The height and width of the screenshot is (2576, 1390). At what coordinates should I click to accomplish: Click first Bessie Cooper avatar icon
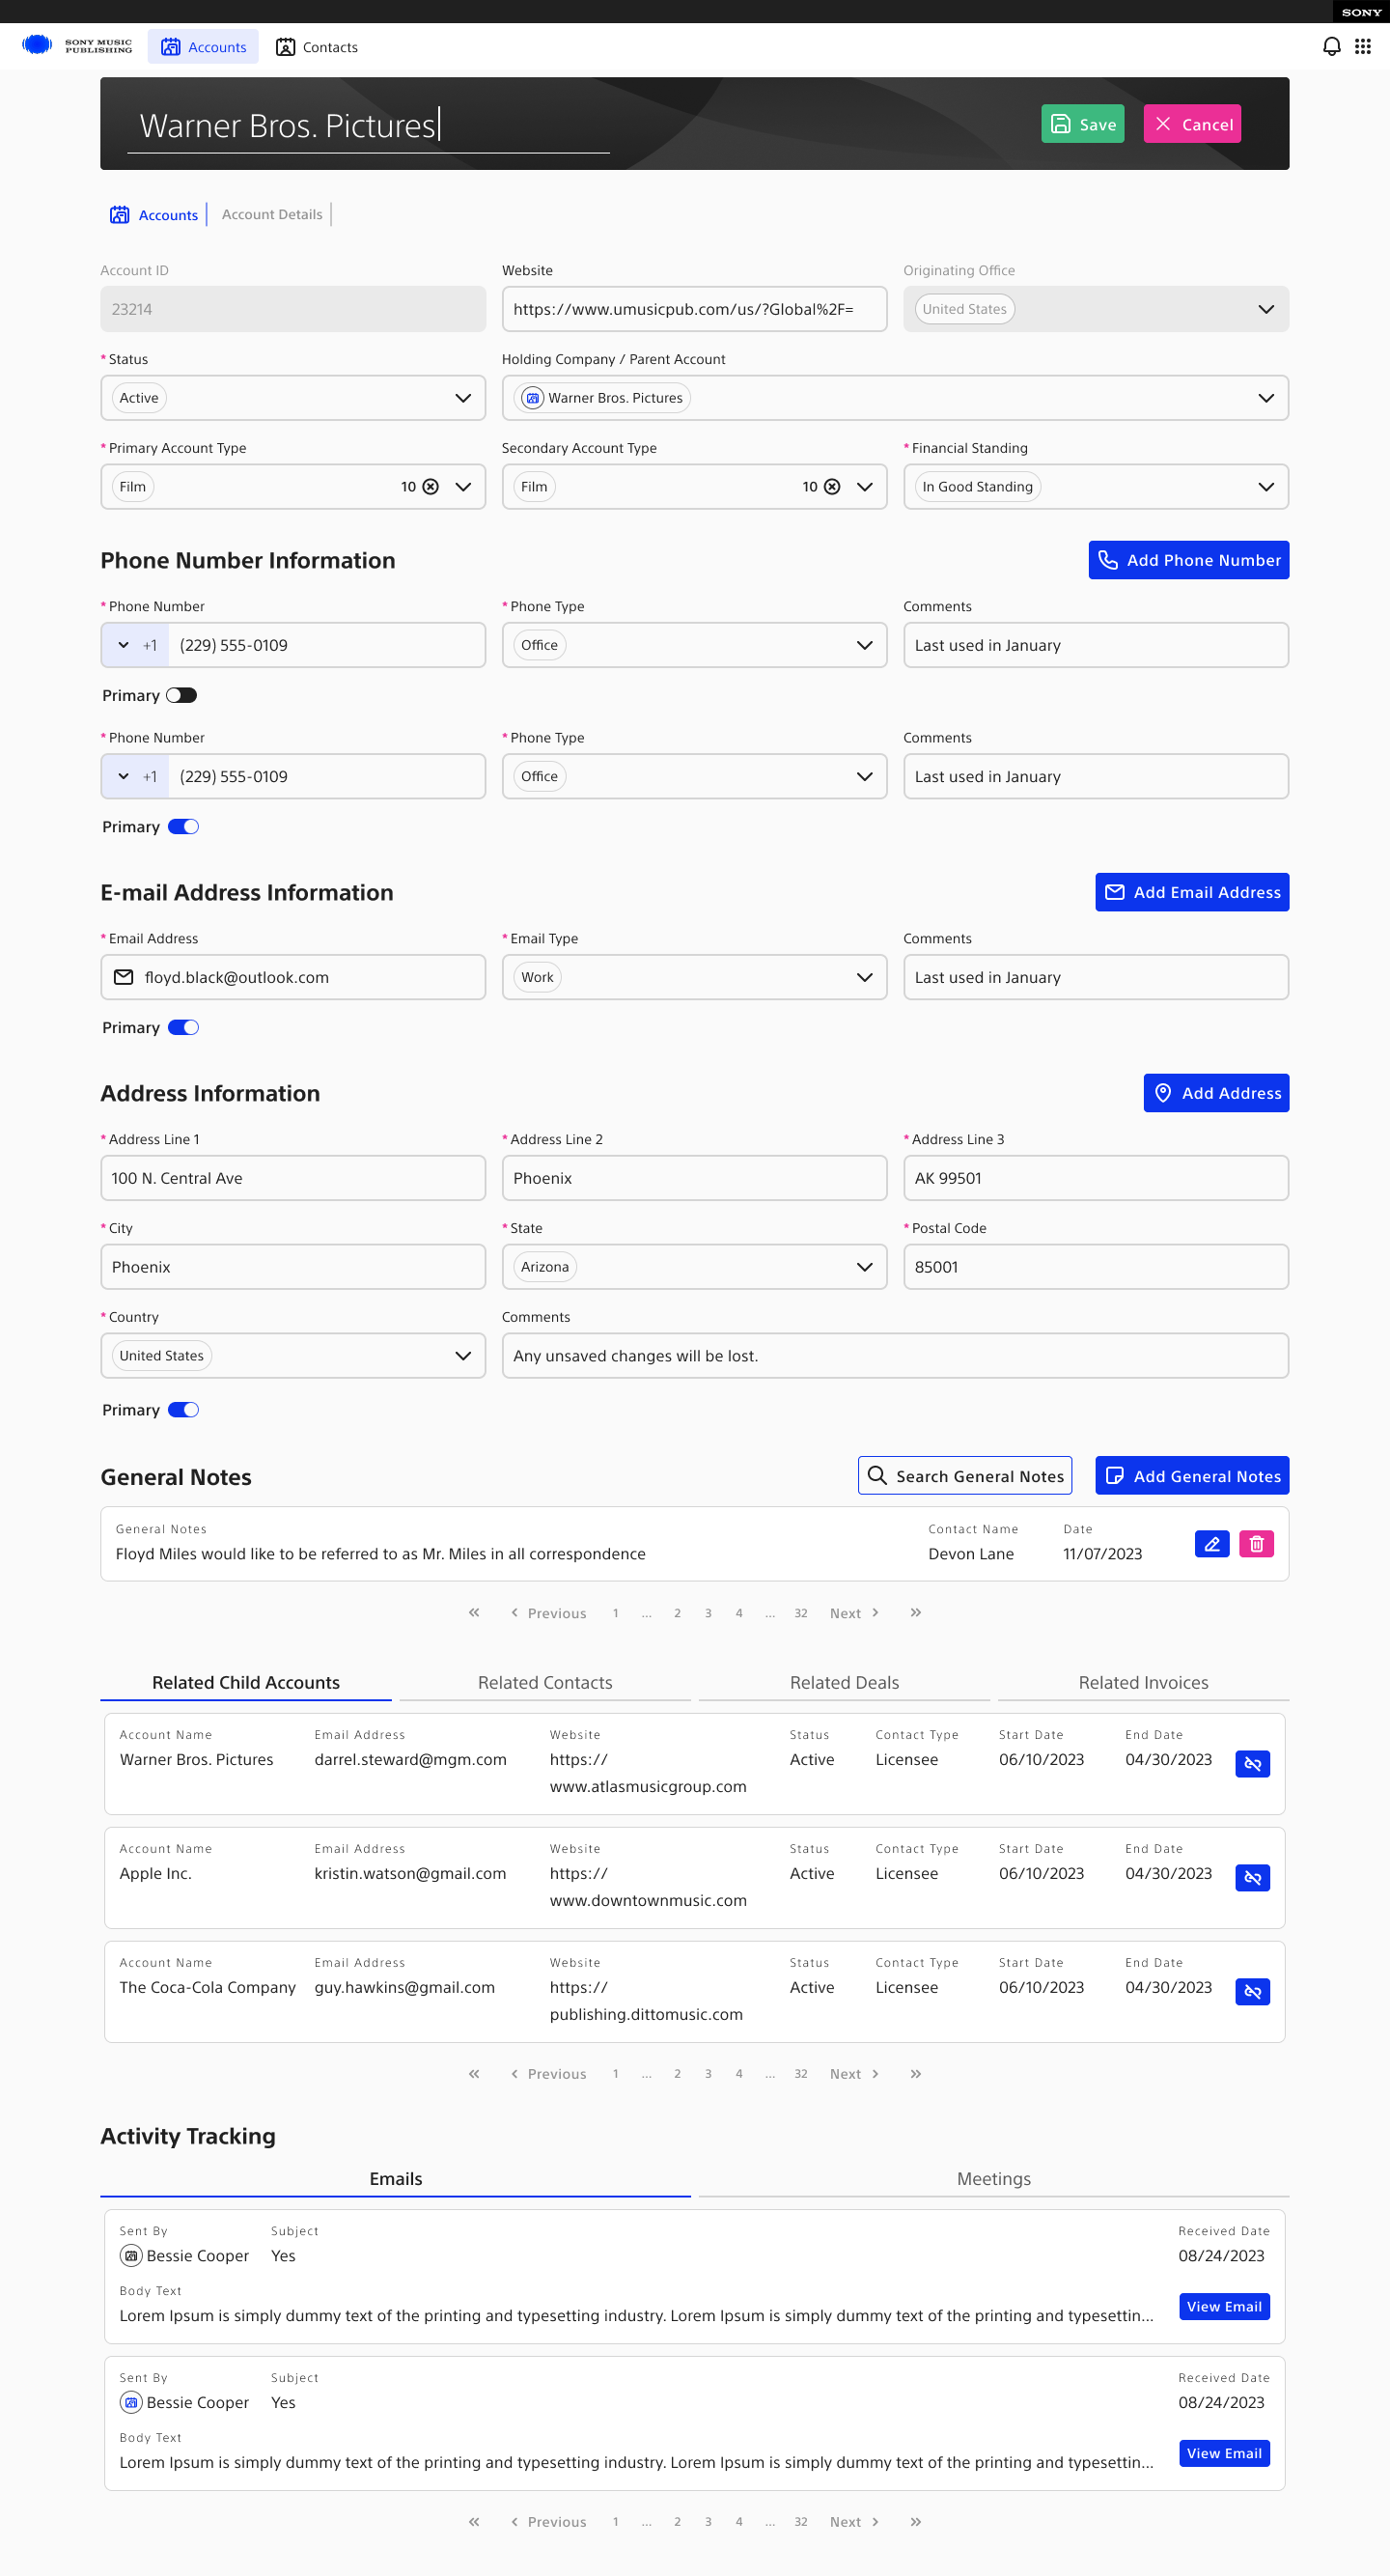(x=131, y=2255)
